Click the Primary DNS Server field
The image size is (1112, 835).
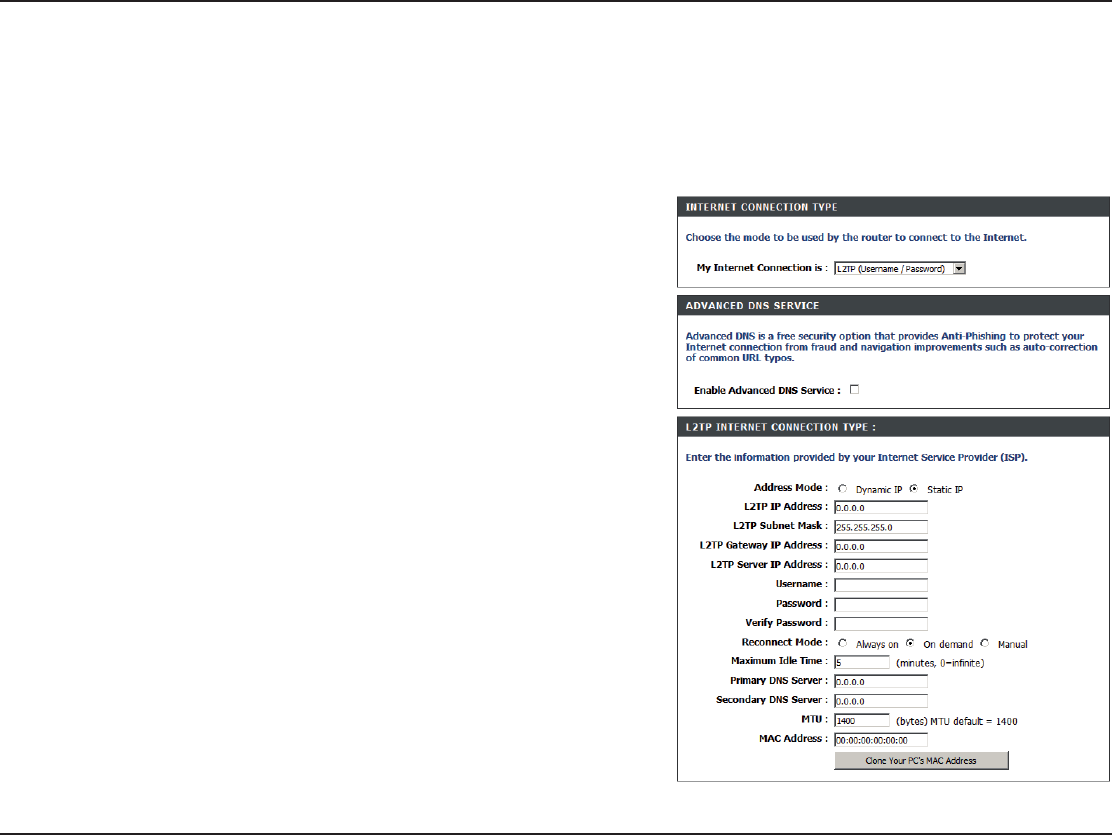[881, 682]
